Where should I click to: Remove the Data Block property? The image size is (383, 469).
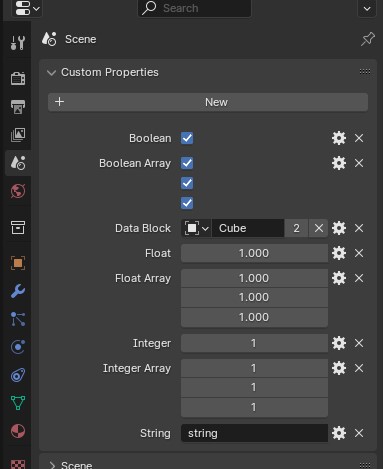[359, 228]
